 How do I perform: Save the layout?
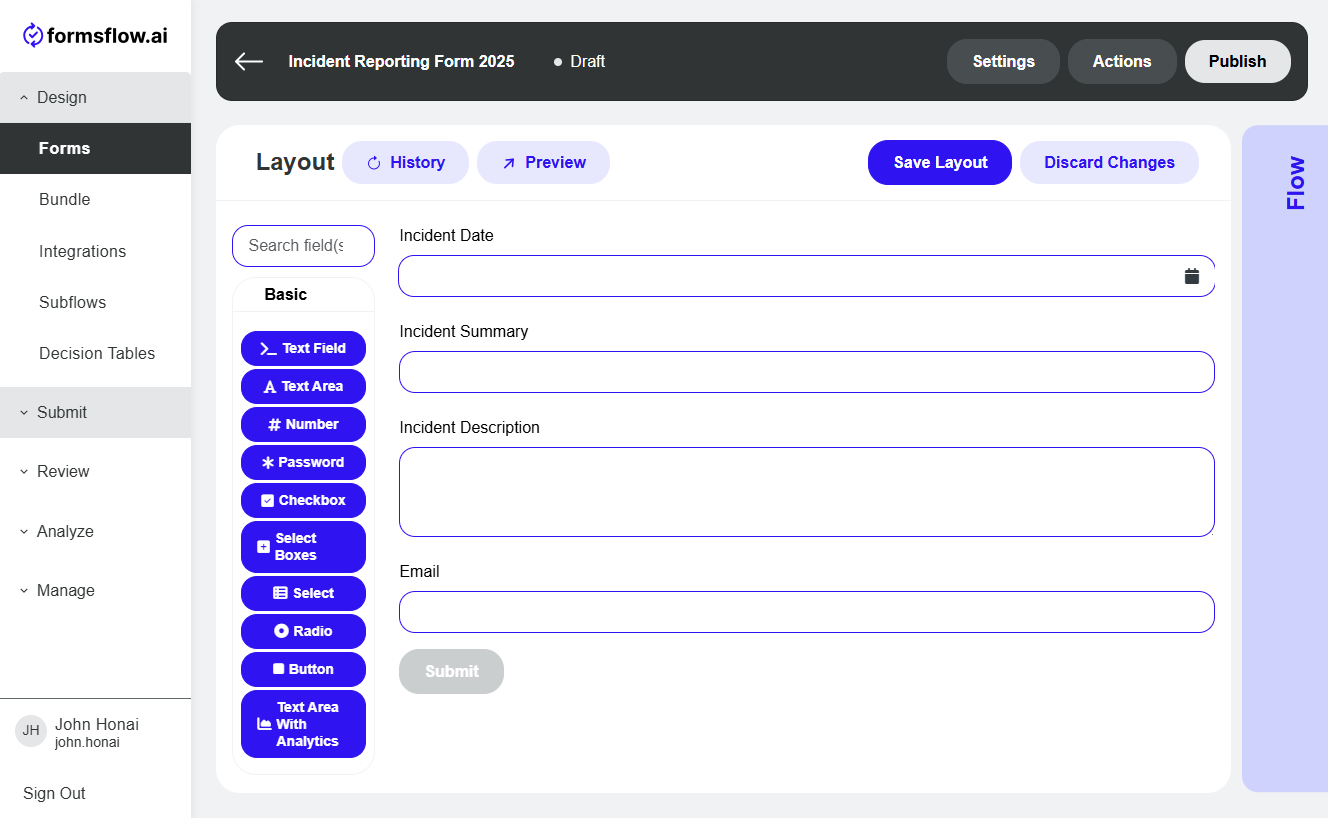(940, 162)
